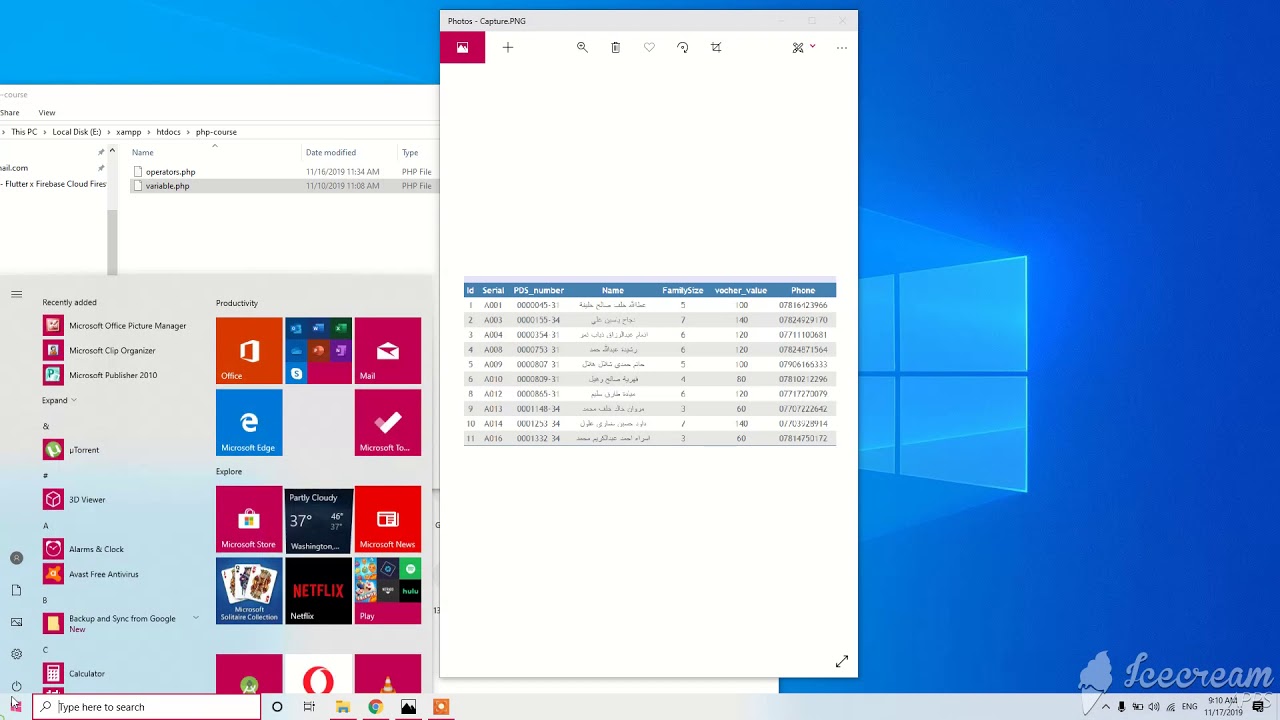The width and height of the screenshot is (1280, 720).
Task: Click the plus Add to icon in Photos
Action: (508, 47)
